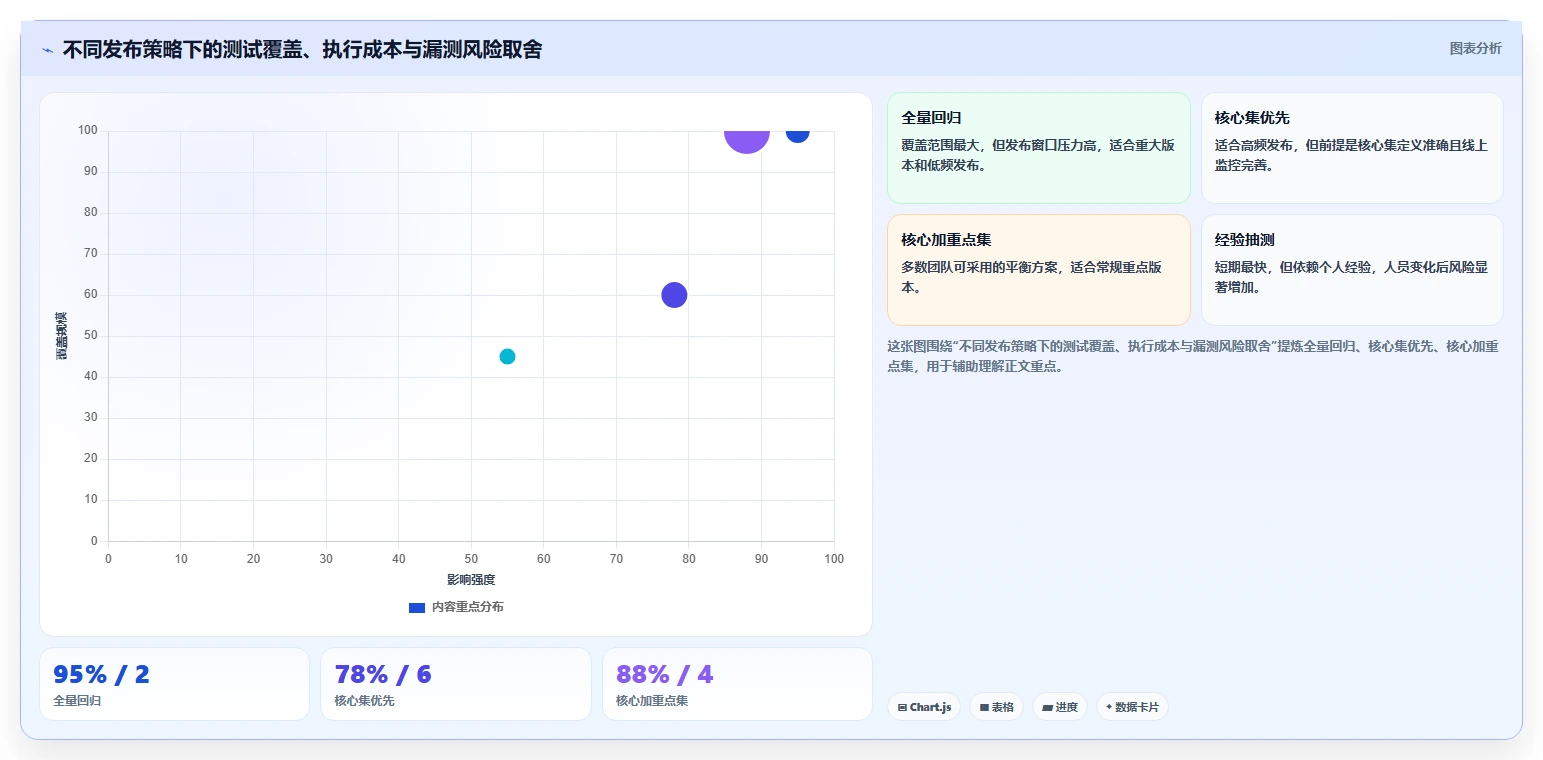Click the 进度 tag chip
Screen dimensions: 1543x760
[1060, 707]
